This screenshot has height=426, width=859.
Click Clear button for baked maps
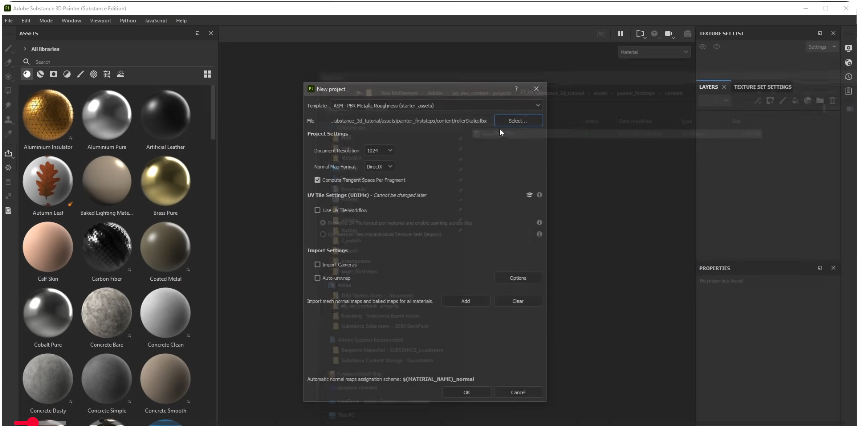(x=518, y=301)
